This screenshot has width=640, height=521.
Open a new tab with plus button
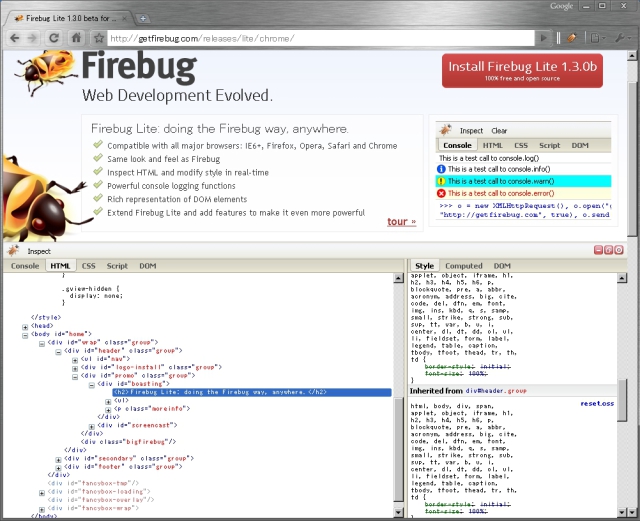pos(143,18)
